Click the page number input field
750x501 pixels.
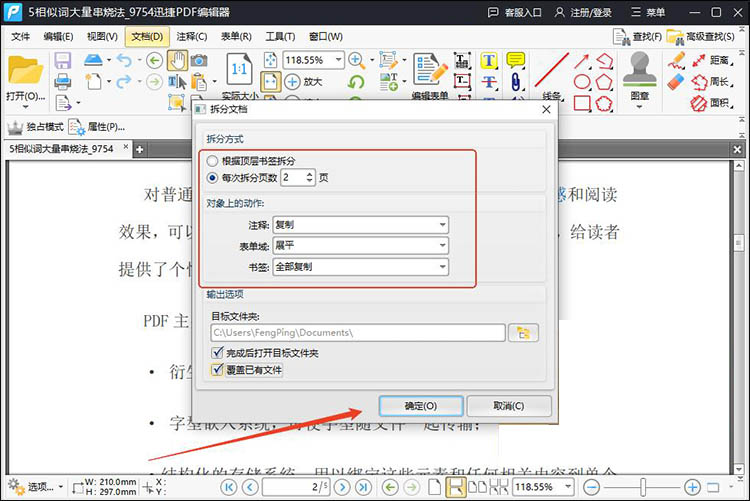296,487
